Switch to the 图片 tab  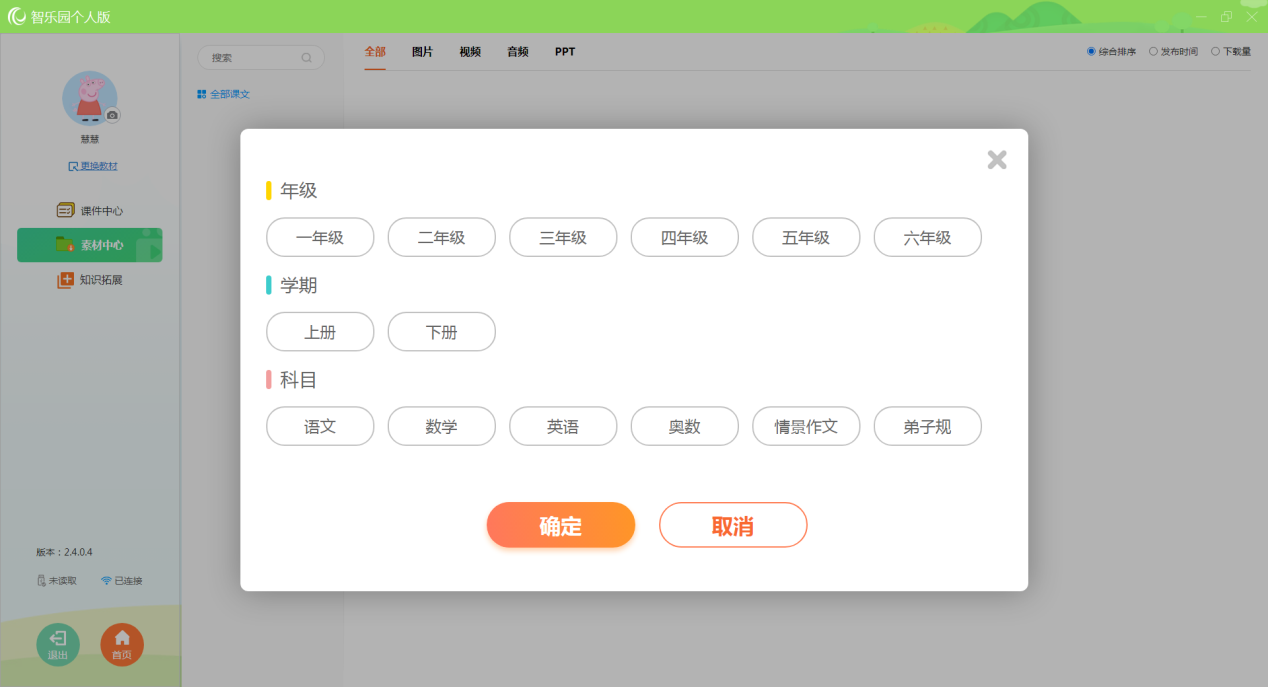[x=423, y=52]
